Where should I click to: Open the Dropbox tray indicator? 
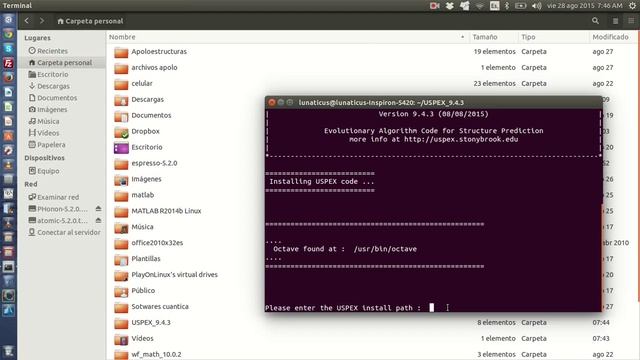(449, 5)
